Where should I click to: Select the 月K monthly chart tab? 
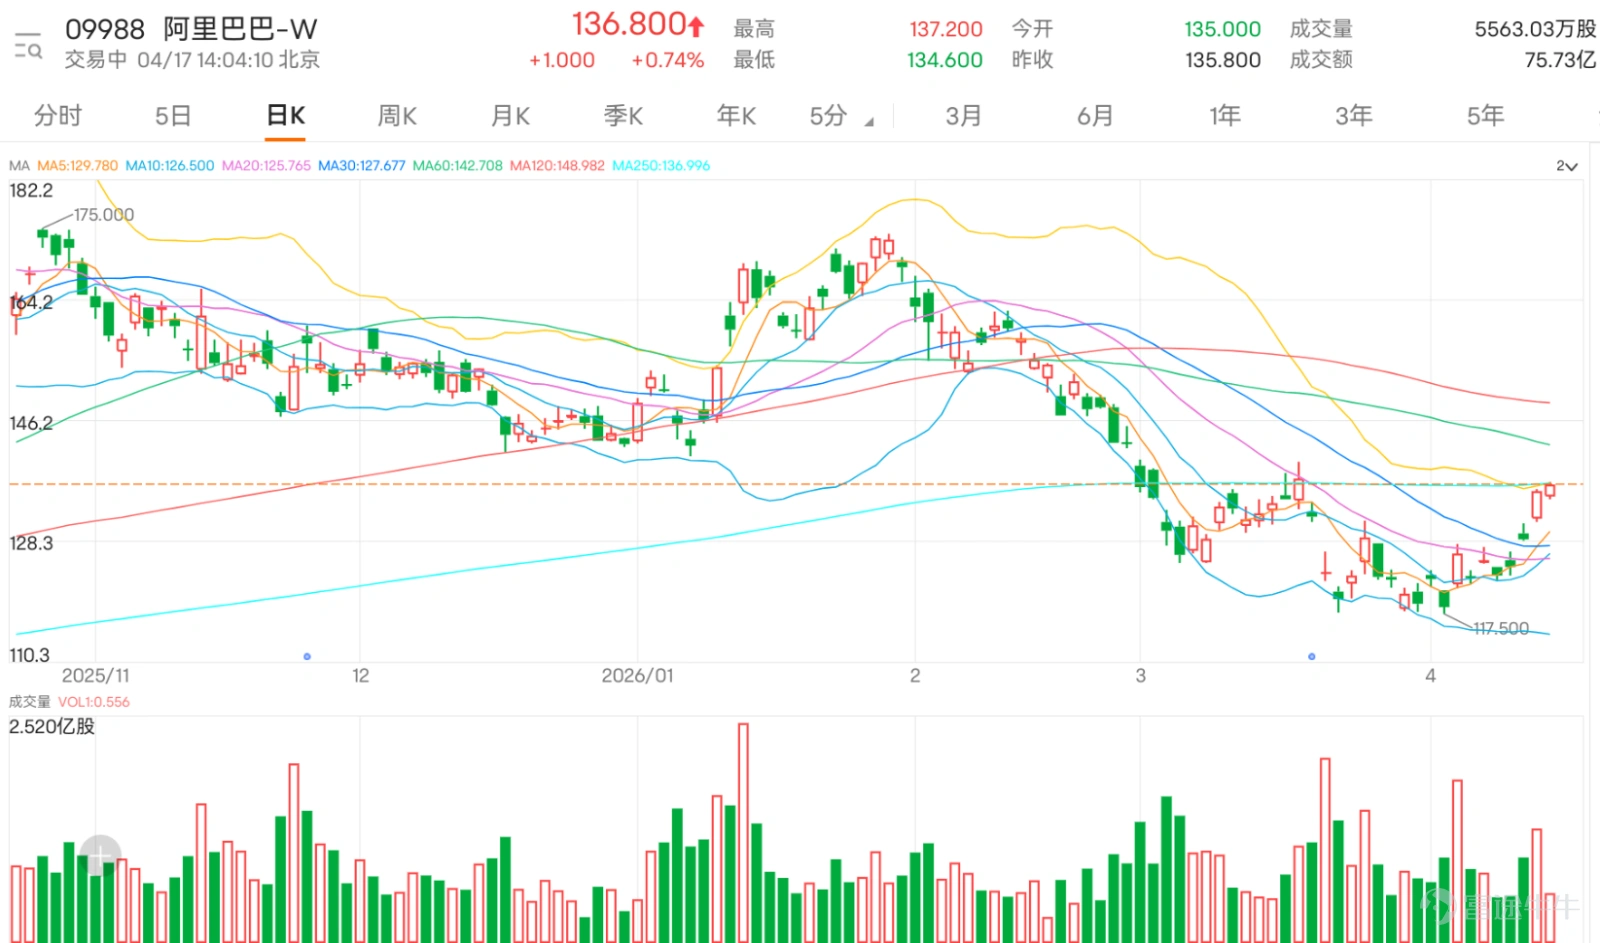(x=510, y=116)
